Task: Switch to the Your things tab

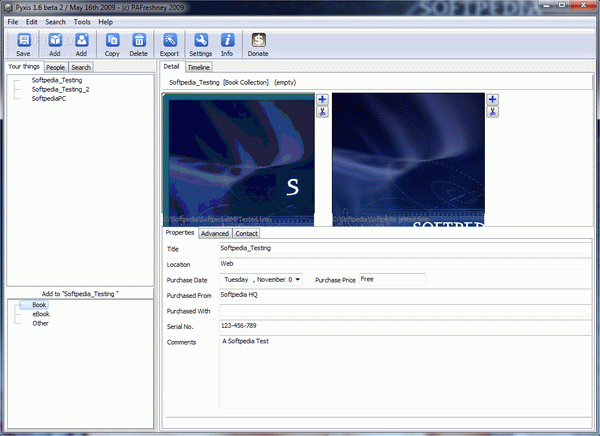Action: 24,67
